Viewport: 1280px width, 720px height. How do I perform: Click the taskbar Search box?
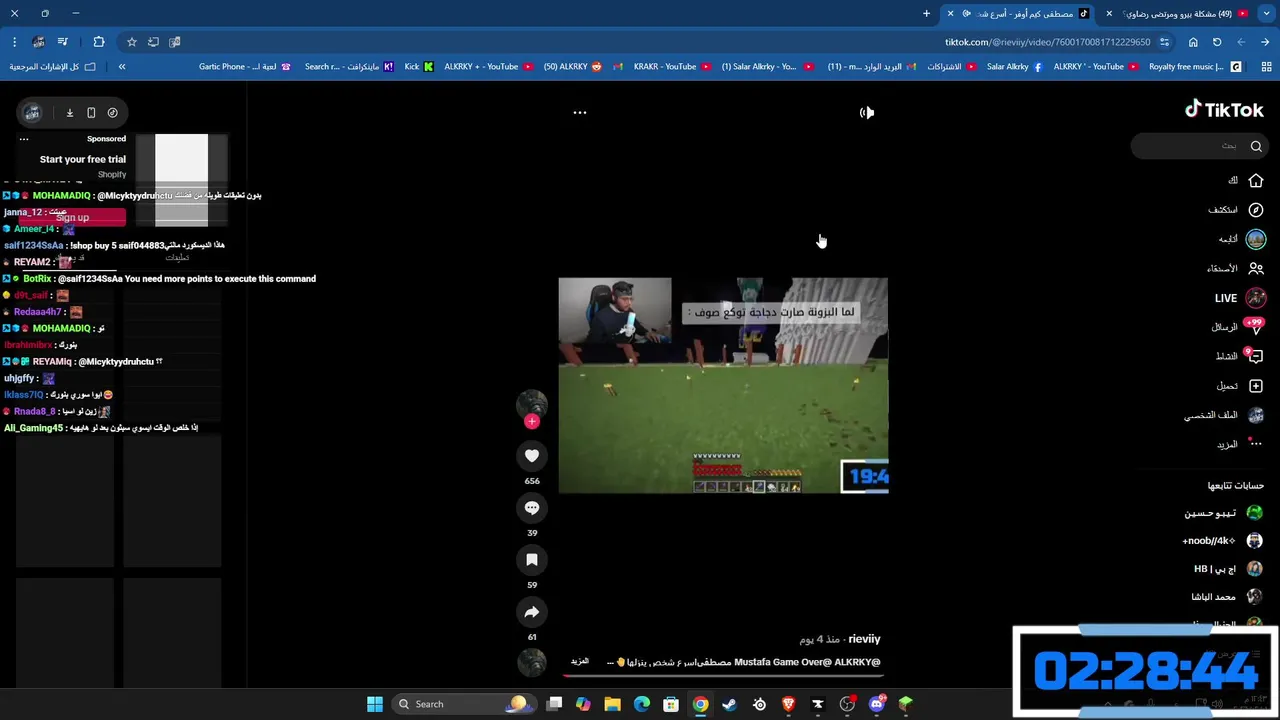[462, 704]
